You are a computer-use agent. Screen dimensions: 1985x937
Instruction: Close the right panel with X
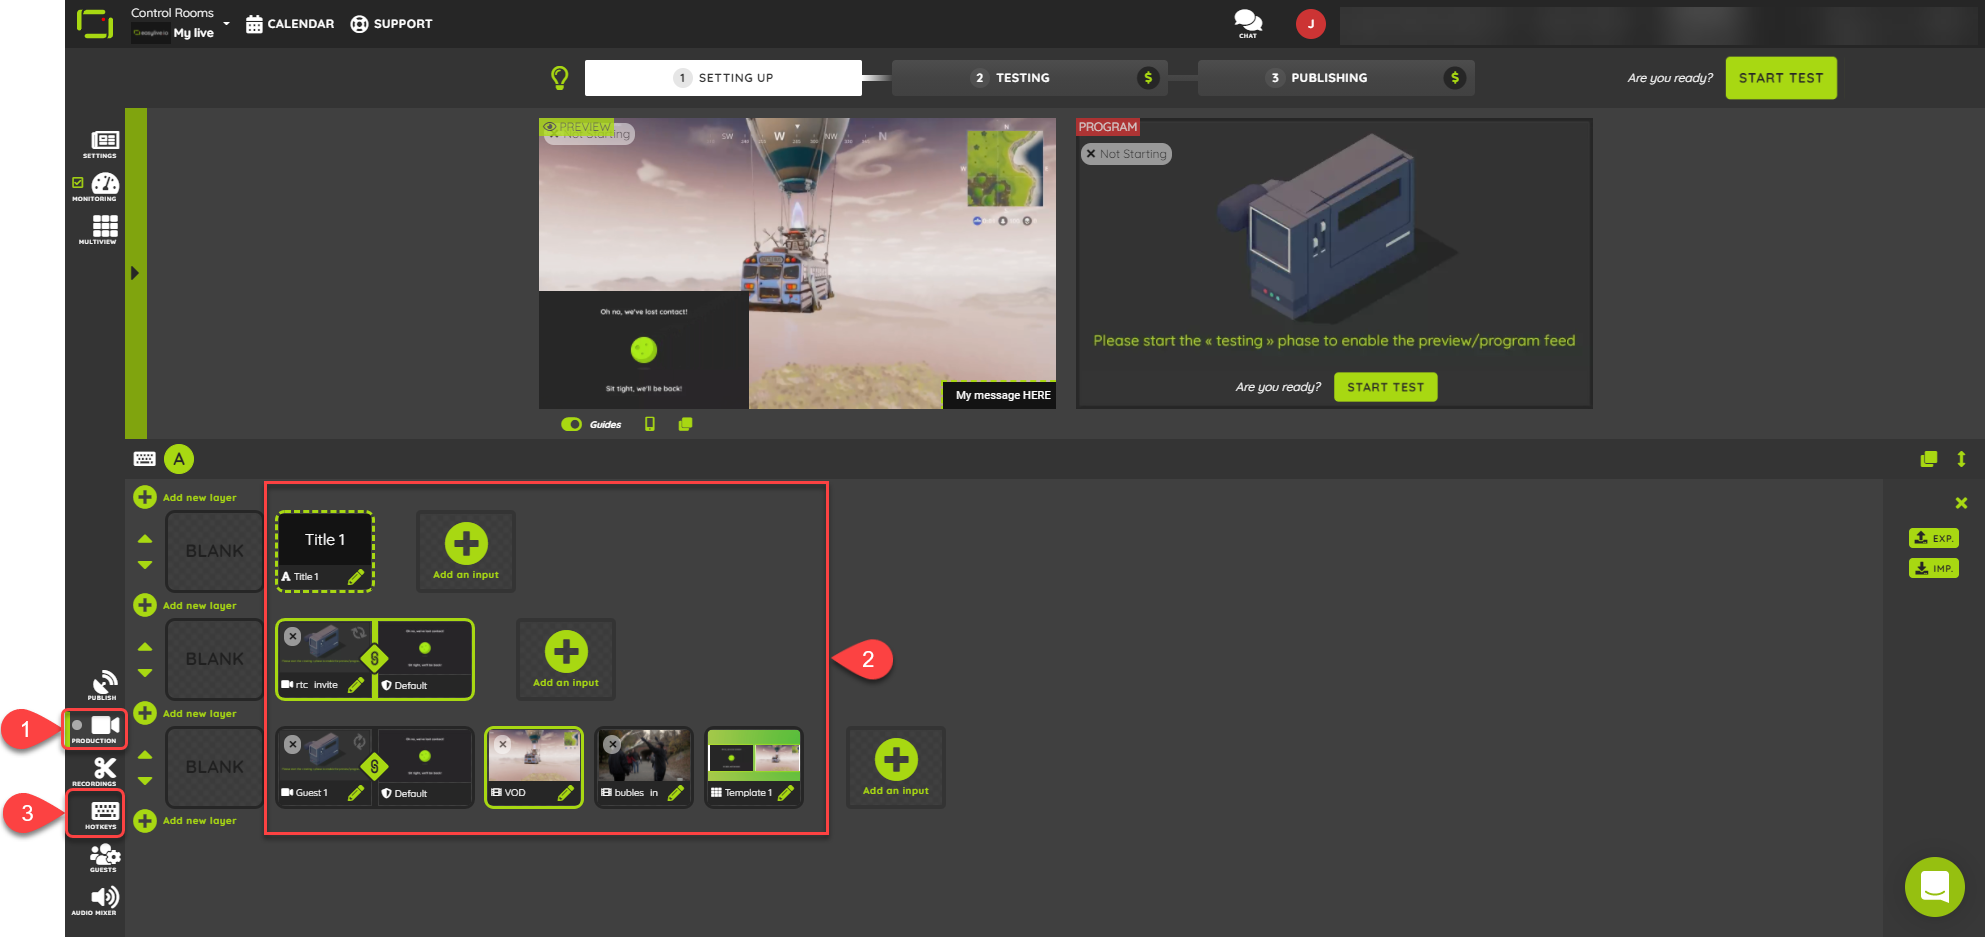coord(1961,503)
